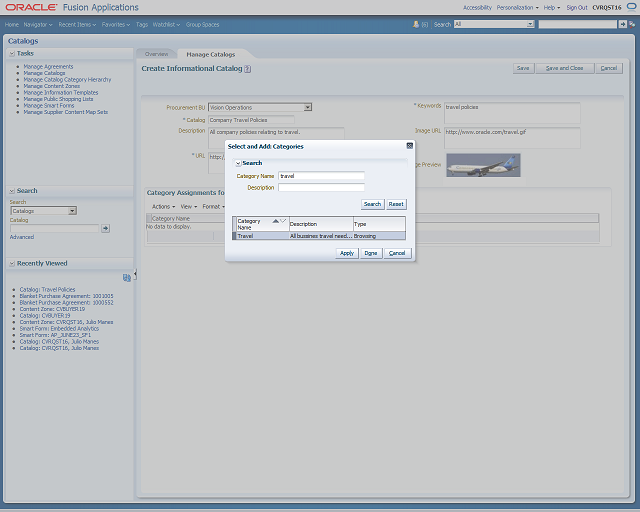Open Smart Form: Embedded Analytics

[59, 329]
